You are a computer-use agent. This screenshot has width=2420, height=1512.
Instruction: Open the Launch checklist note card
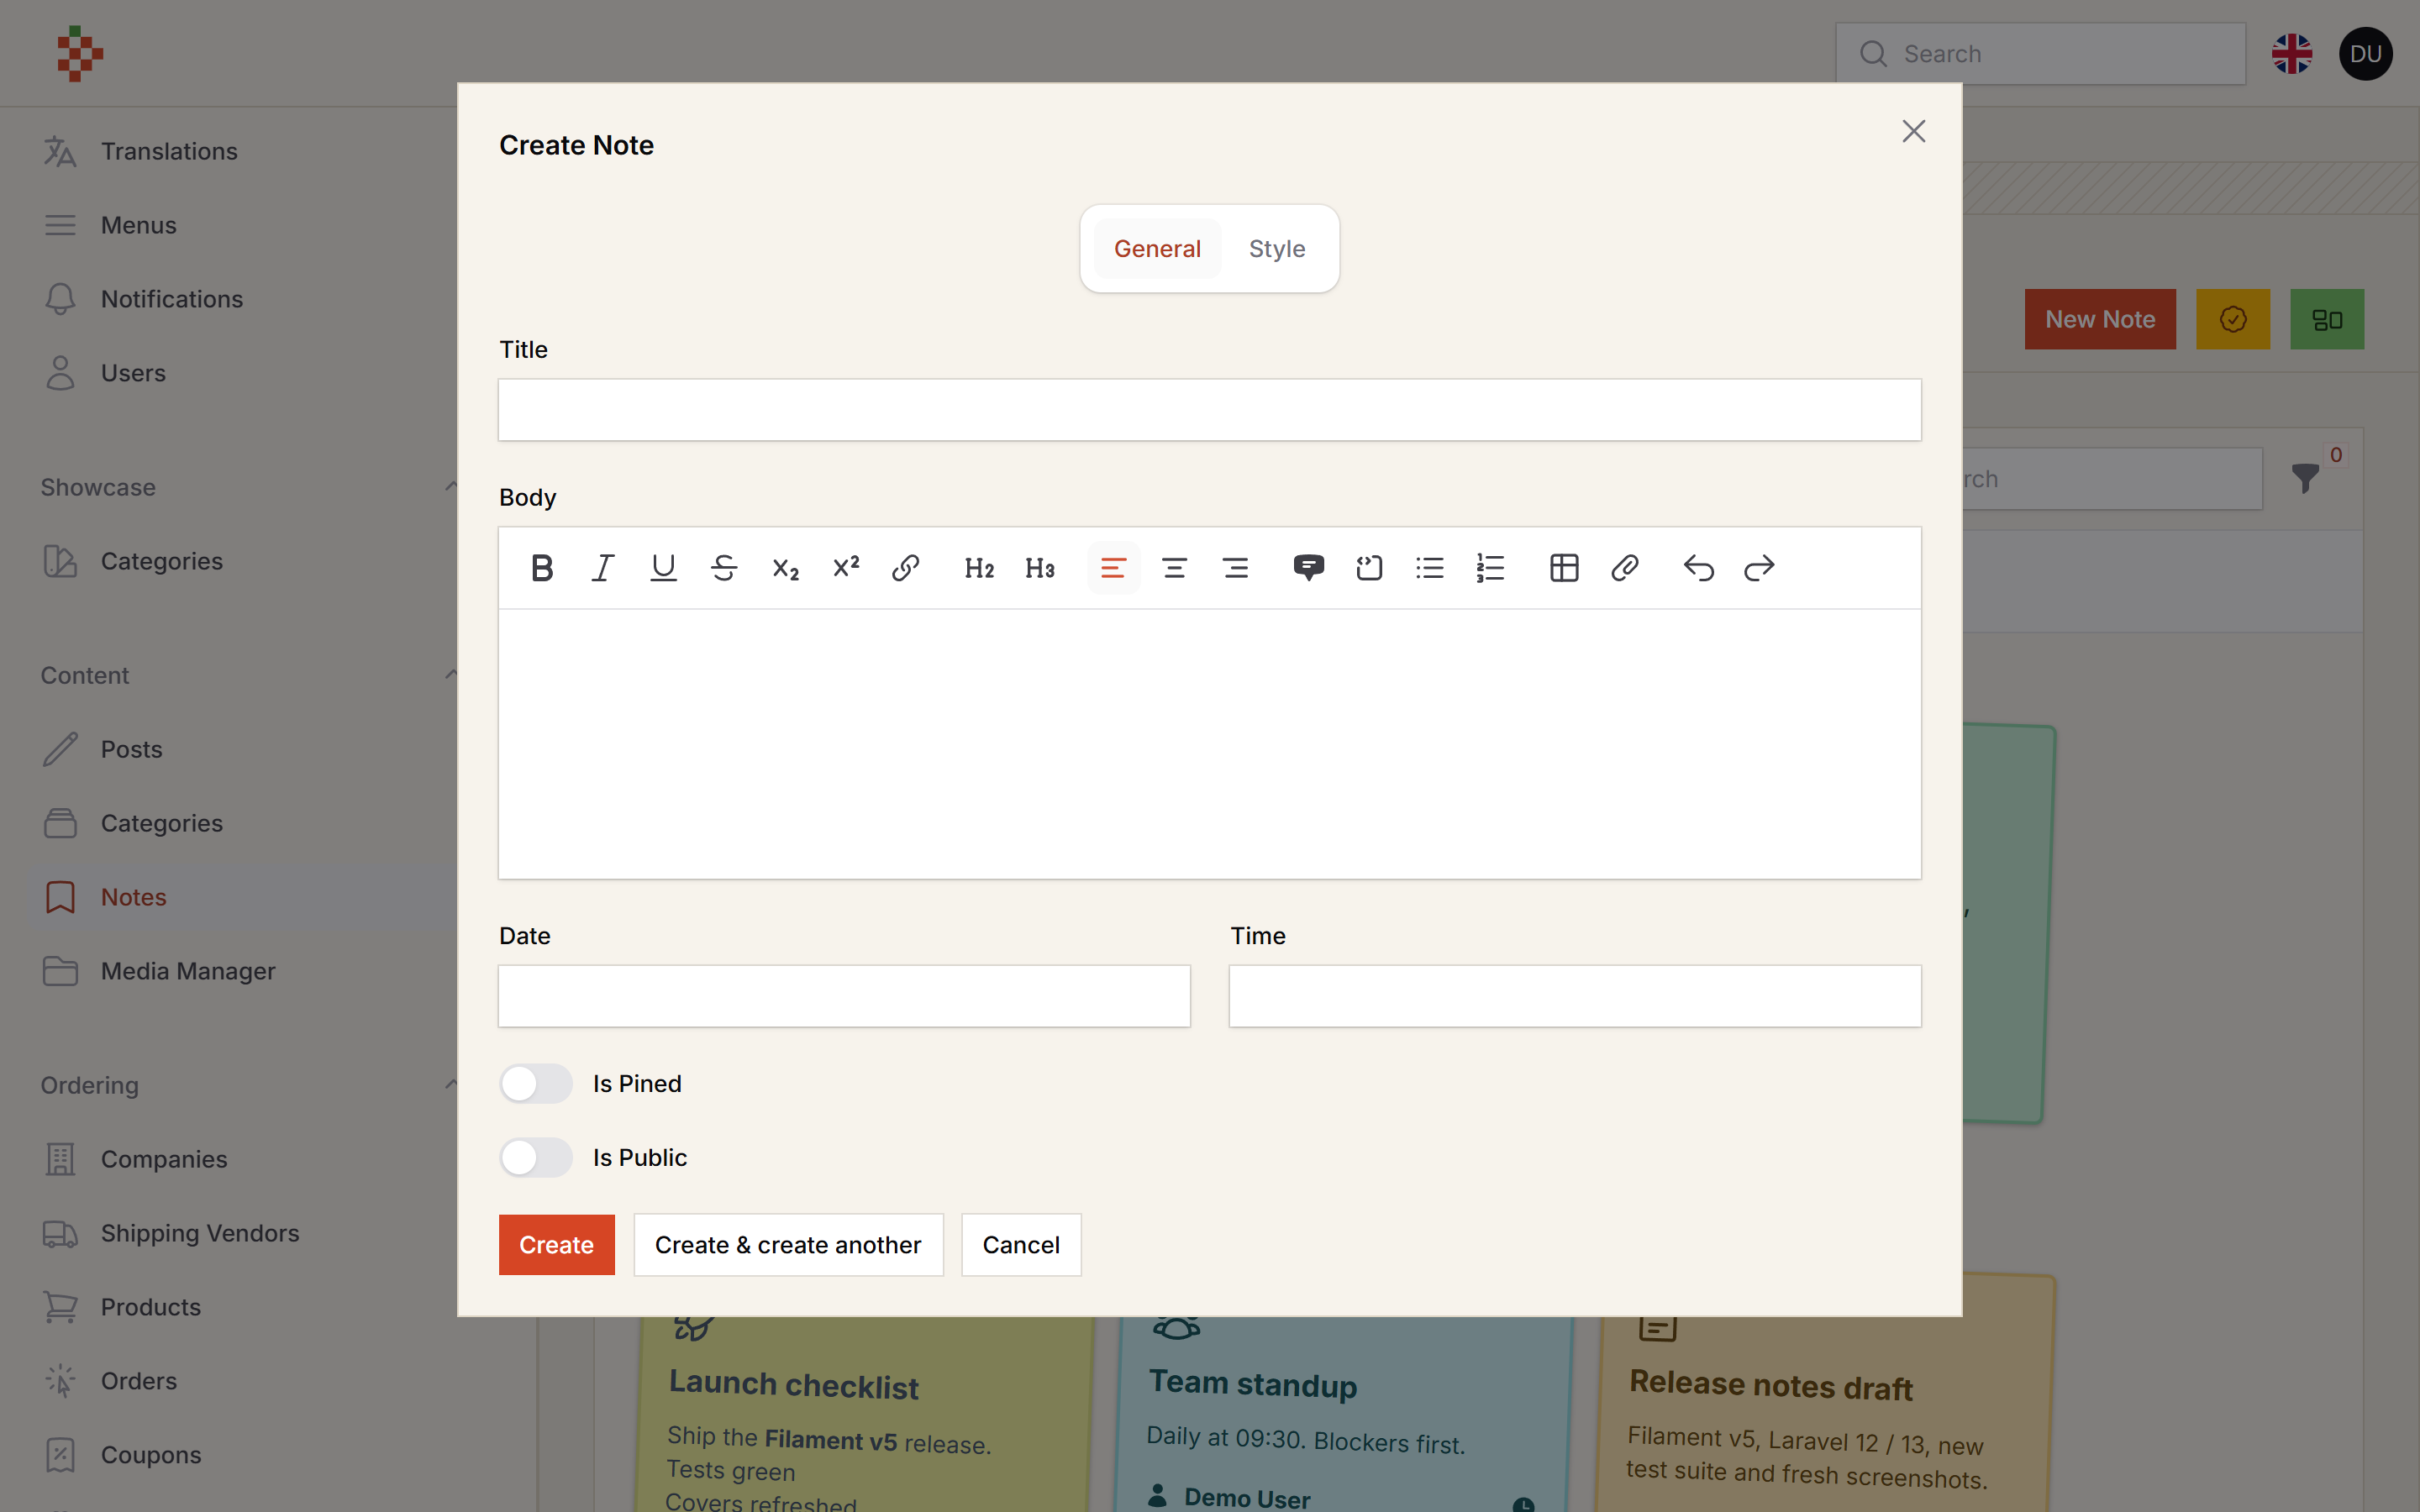[x=865, y=1414]
